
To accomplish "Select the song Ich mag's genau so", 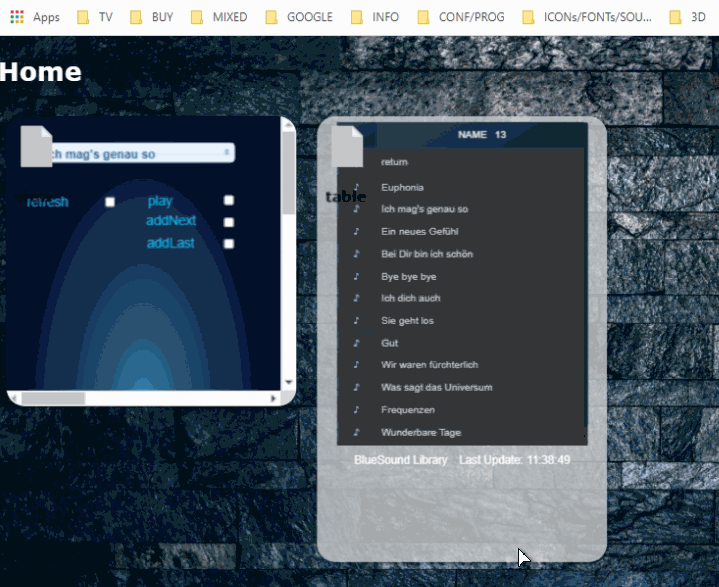I will coord(425,209).
